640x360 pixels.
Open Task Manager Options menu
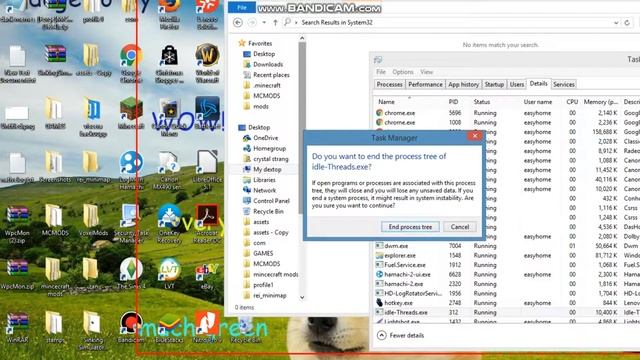point(403,72)
